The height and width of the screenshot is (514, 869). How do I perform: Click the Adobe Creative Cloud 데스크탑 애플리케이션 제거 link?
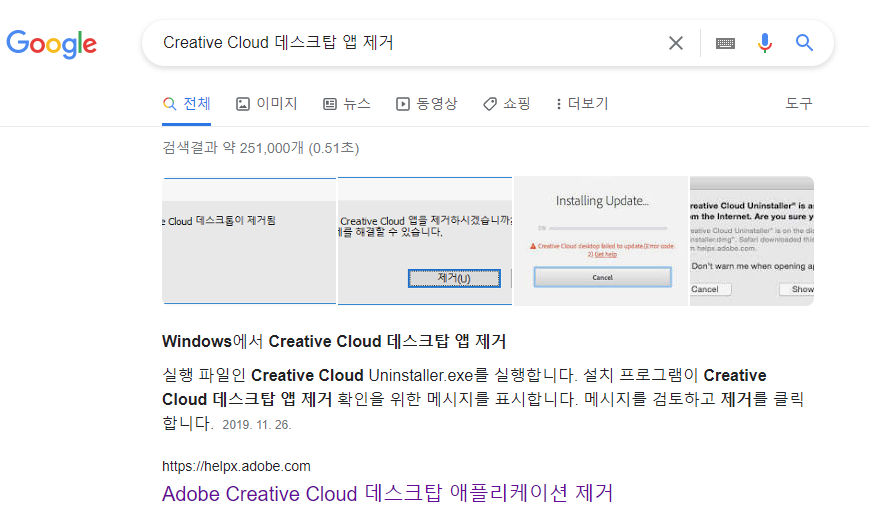click(387, 493)
